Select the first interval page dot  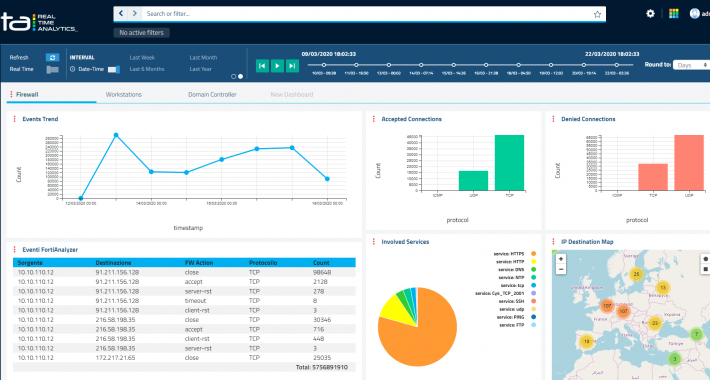[x=234, y=77]
